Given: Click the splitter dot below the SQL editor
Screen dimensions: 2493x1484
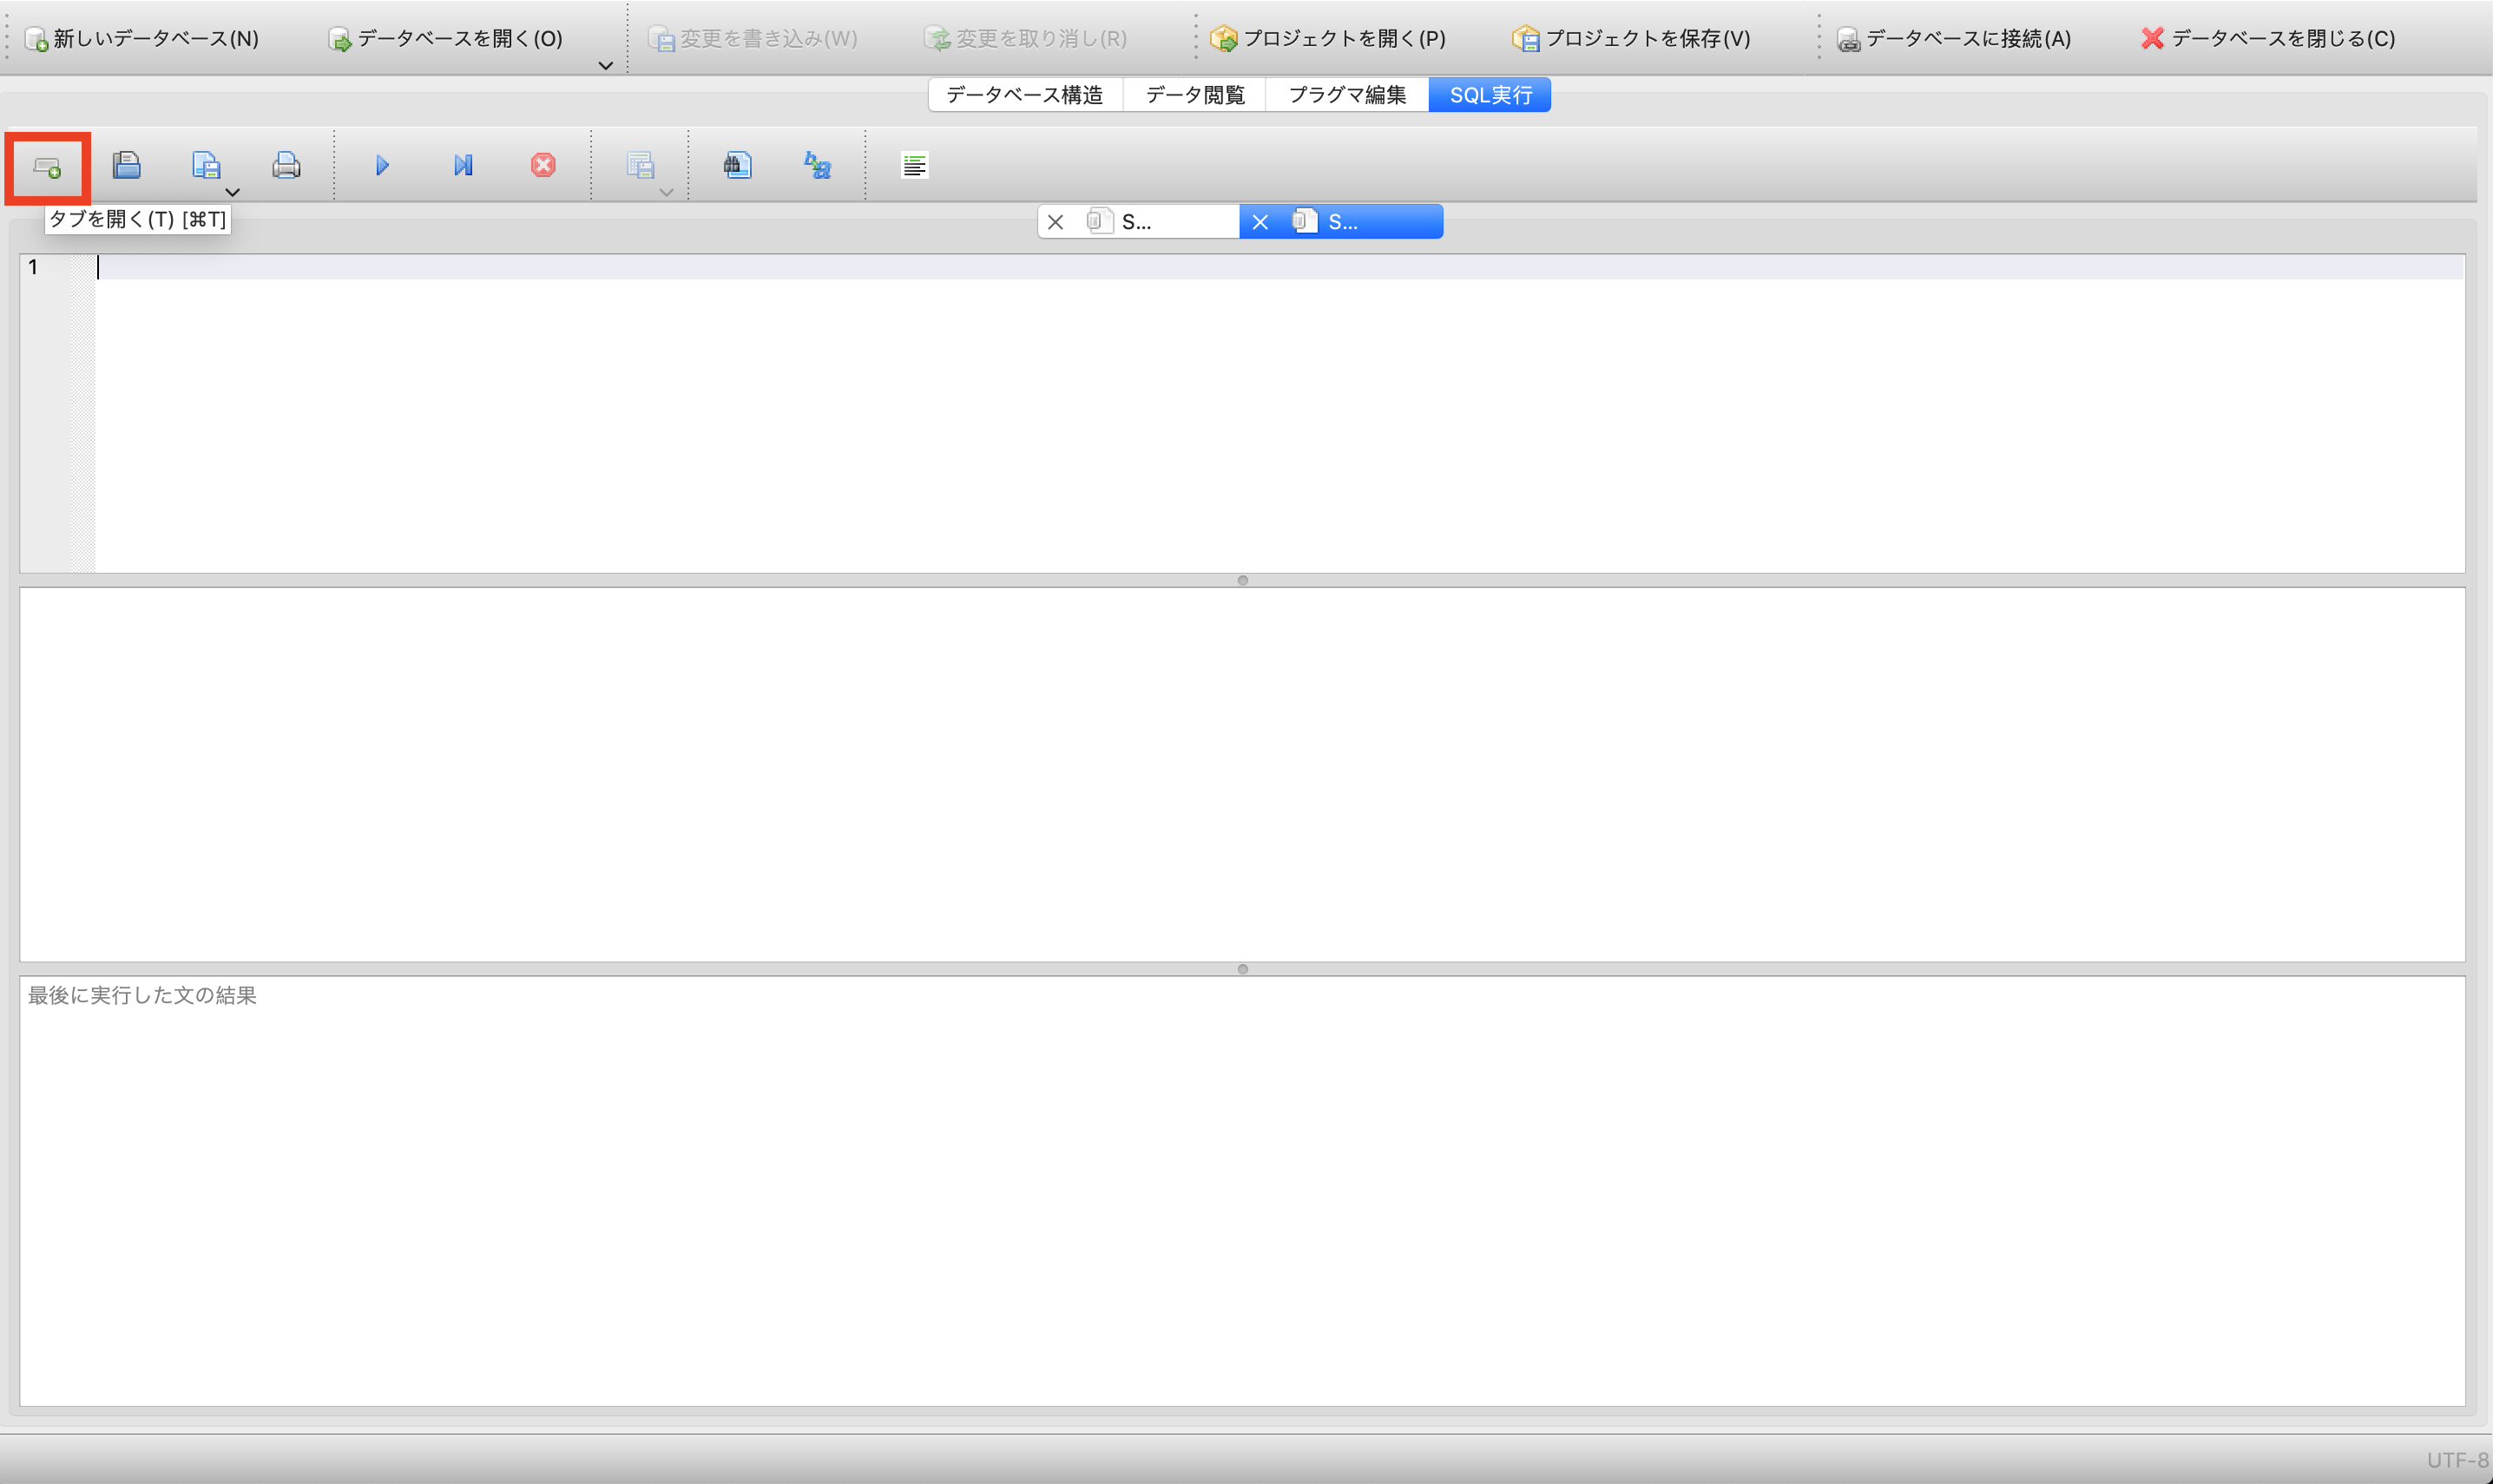Looking at the screenshot, I should coord(1243,580).
